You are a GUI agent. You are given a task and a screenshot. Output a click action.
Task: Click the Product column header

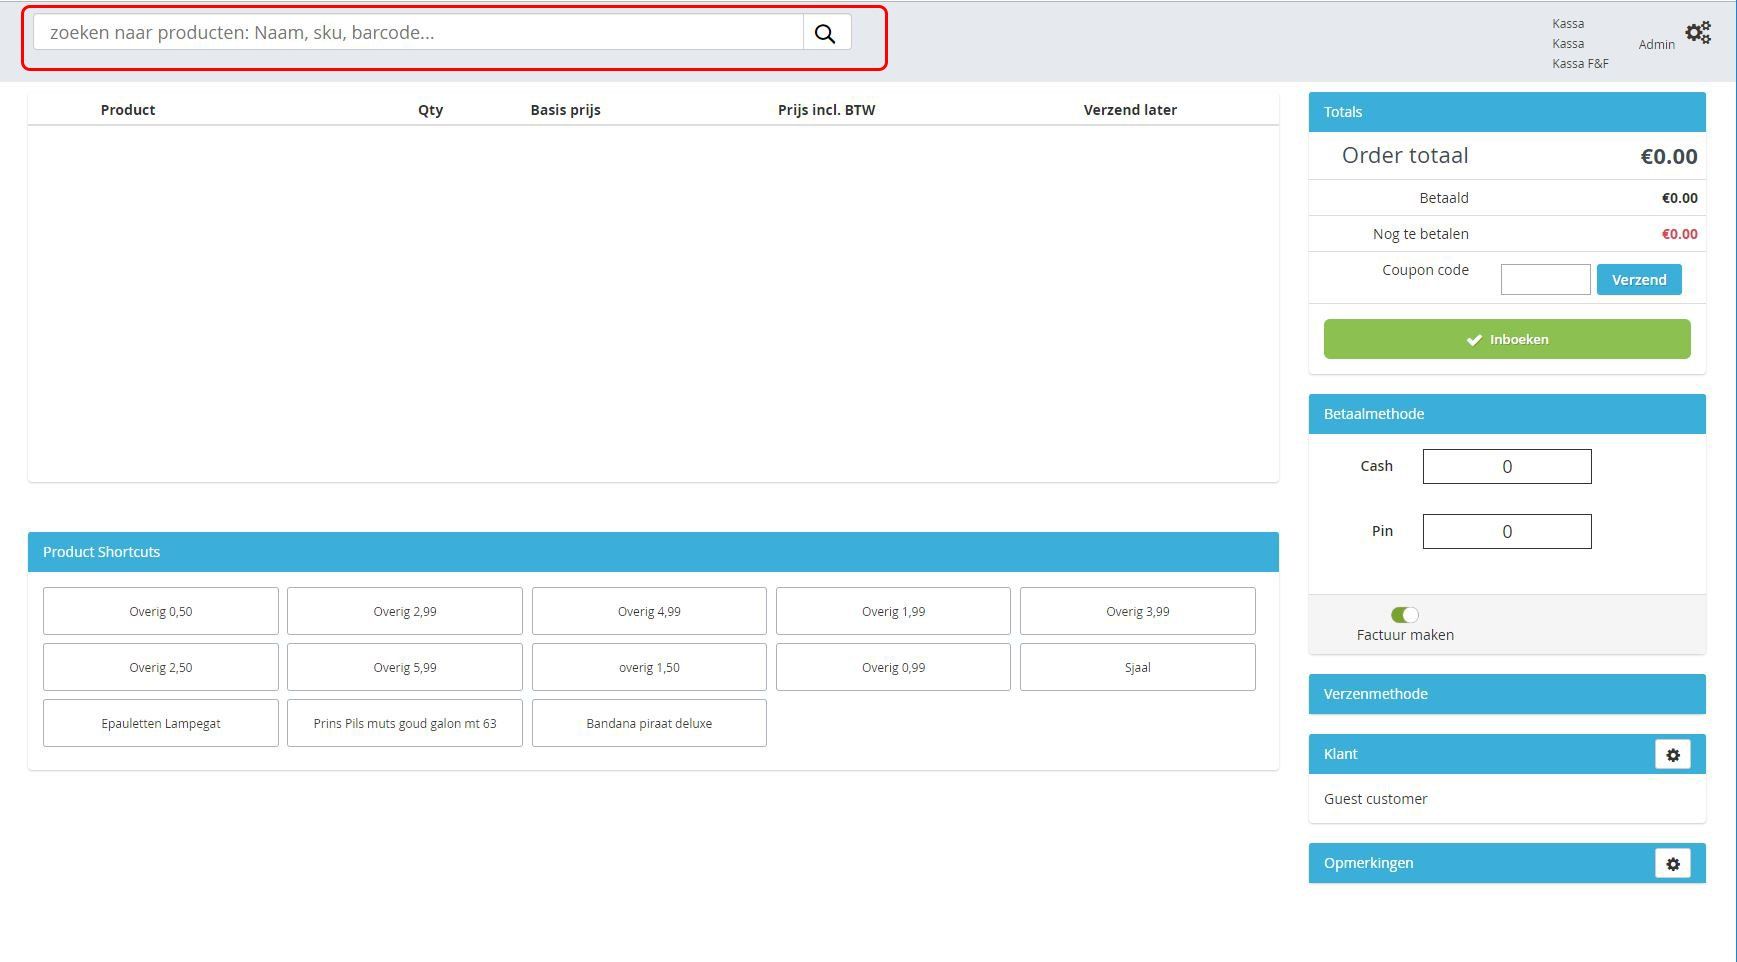pos(128,110)
